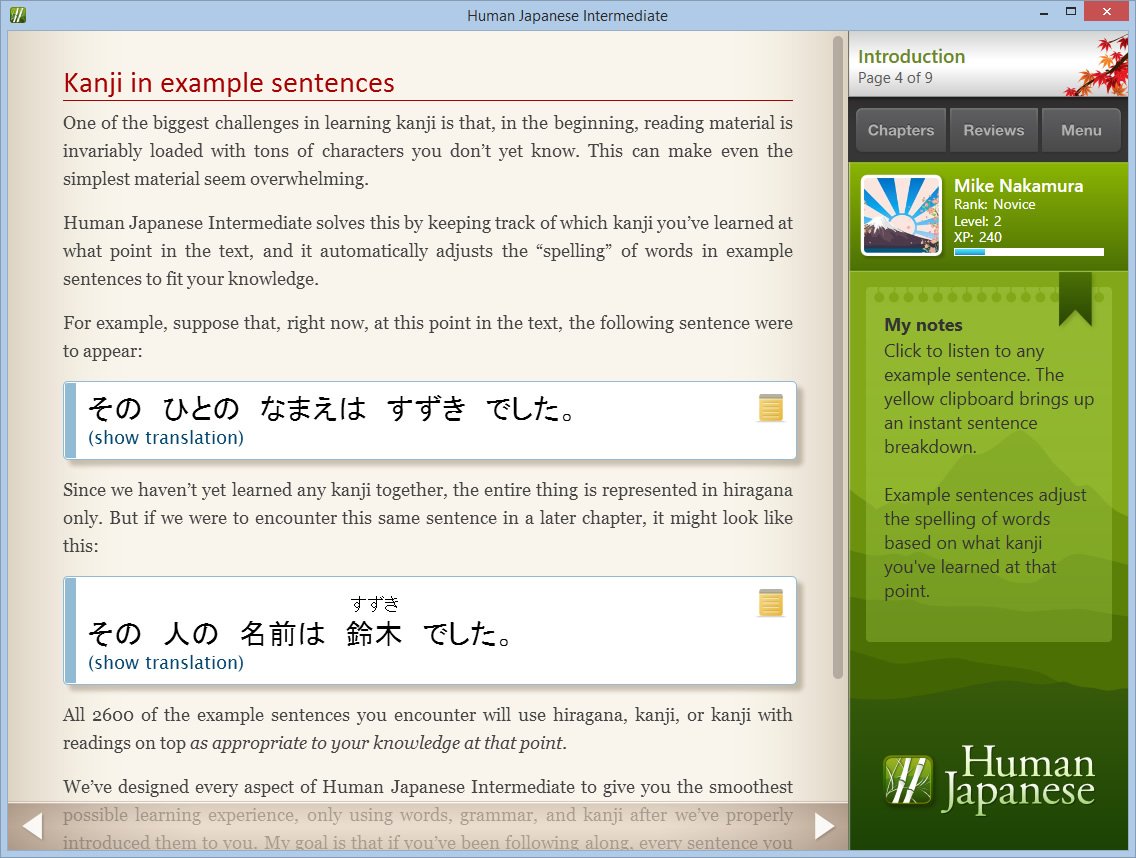The height and width of the screenshot is (858, 1136).
Task: Open yellow clipboard for hiragana sentence
Action: point(770,408)
